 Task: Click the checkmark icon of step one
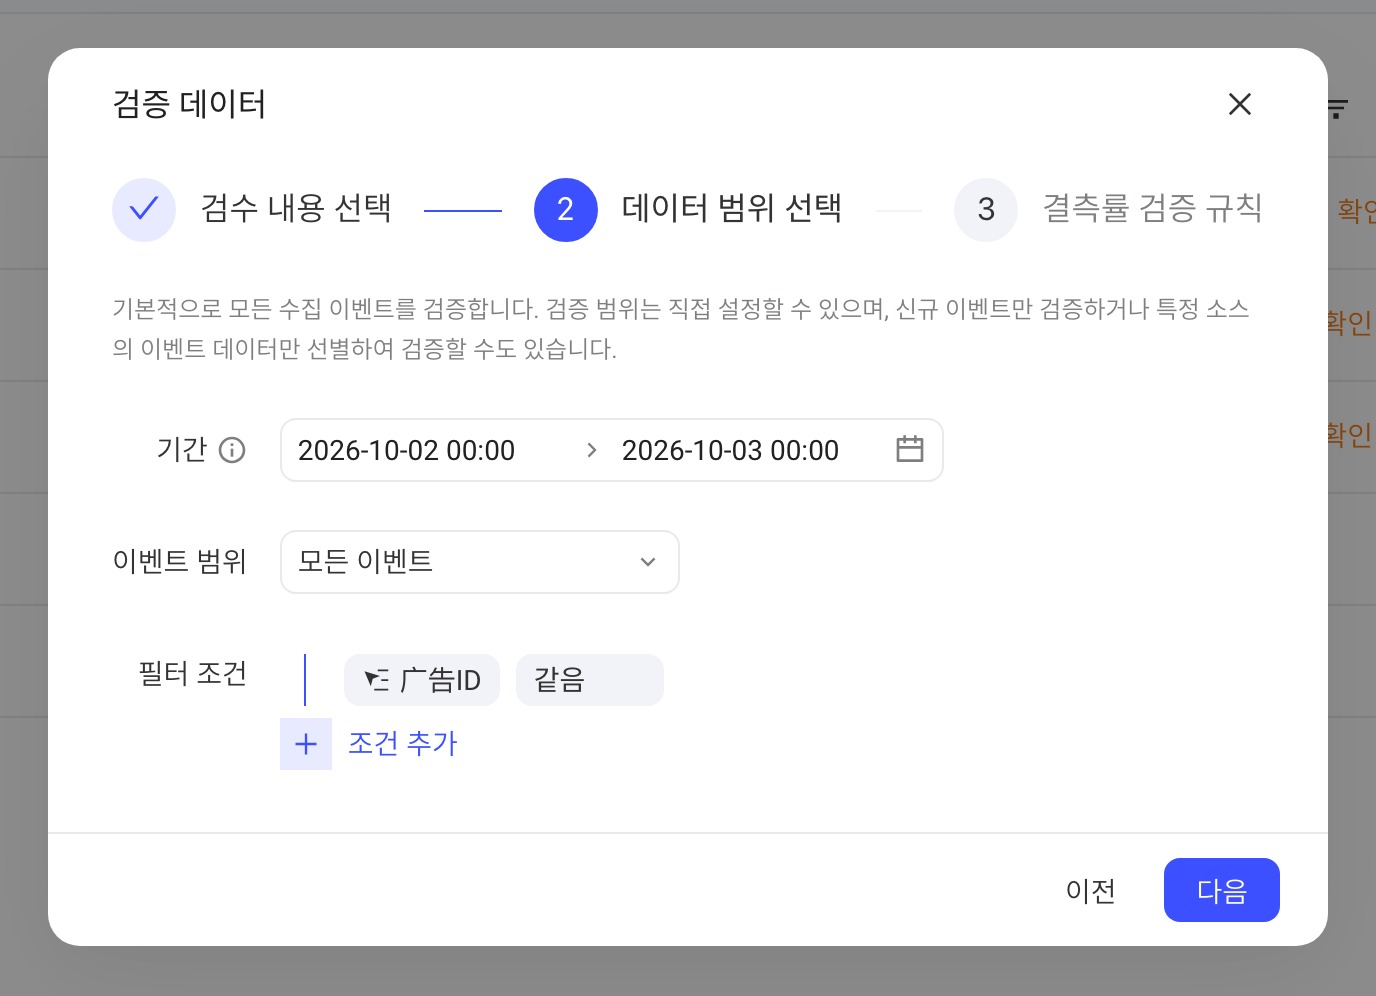point(144,210)
